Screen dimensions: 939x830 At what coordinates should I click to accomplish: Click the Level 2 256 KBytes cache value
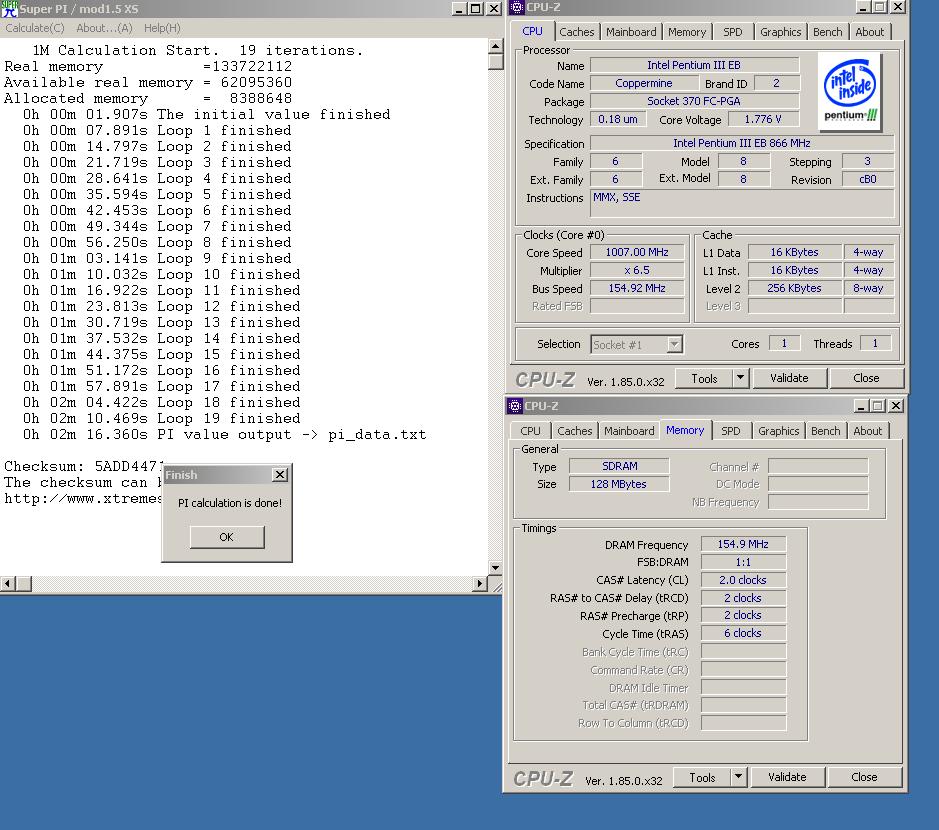coord(794,289)
